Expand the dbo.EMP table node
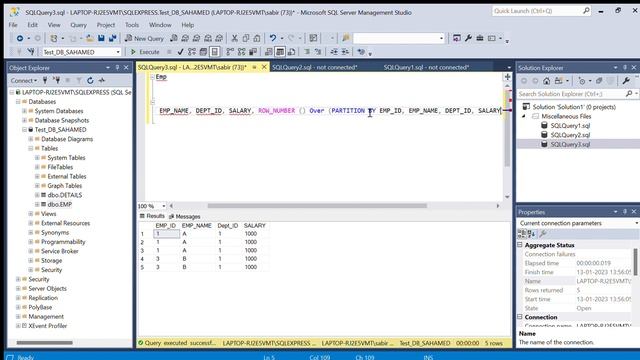640x360 pixels. pos(37,204)
